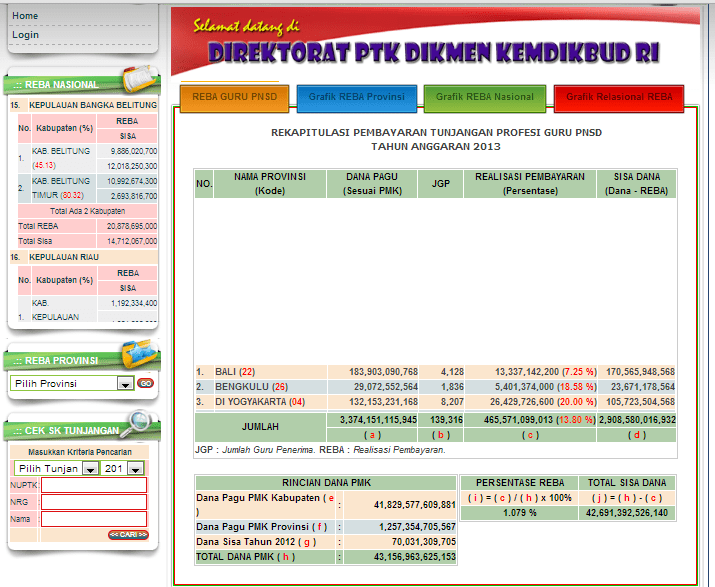Click the REBA Nasional folder icon
This screenshot has height=587, width=715.
point(139,78)
